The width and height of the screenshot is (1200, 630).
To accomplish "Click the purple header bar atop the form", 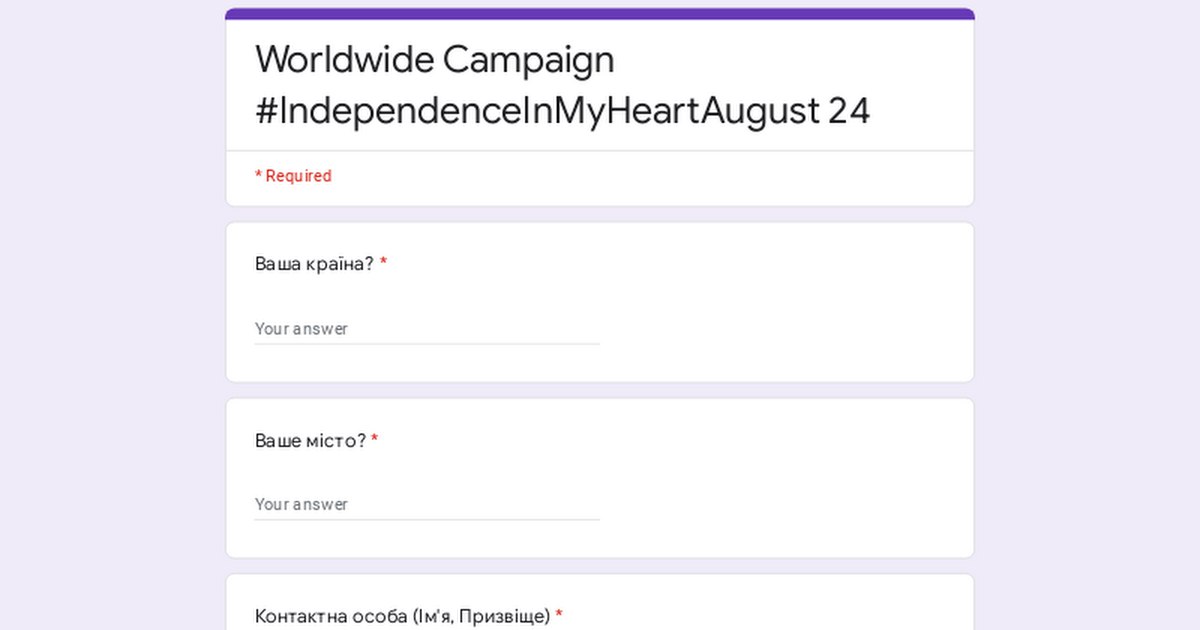I will tap(600, 14).
